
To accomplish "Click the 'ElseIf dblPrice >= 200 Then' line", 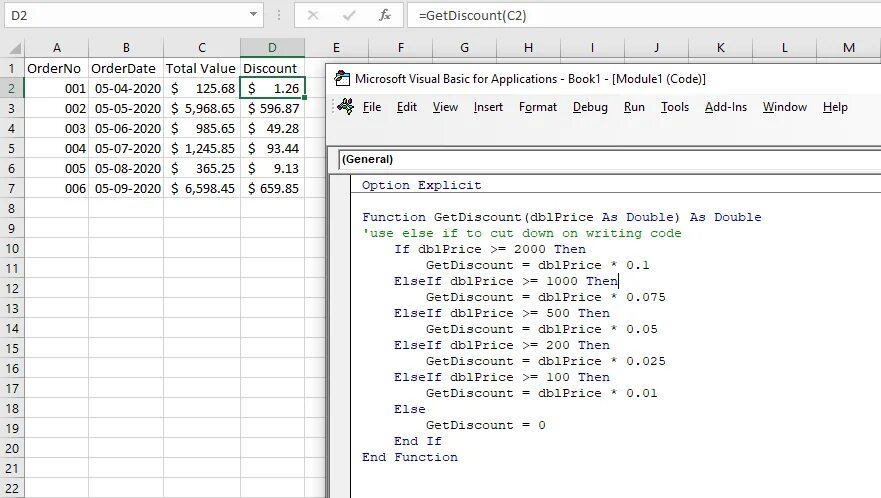I will pos(502,345).
